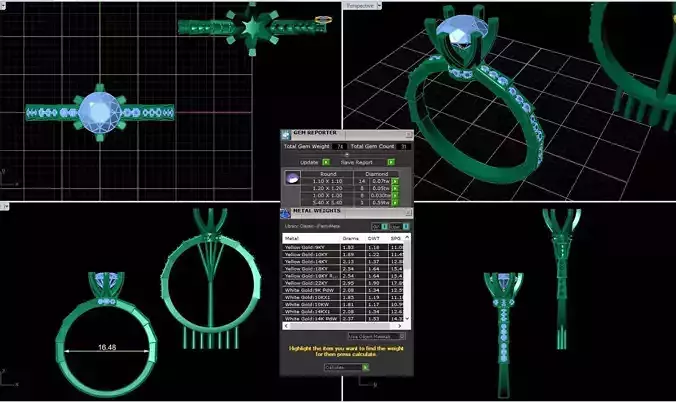The height and width of the screenshot is (402, 676).
Task: Toggle the first teal library button
Action: coord(385,226)
